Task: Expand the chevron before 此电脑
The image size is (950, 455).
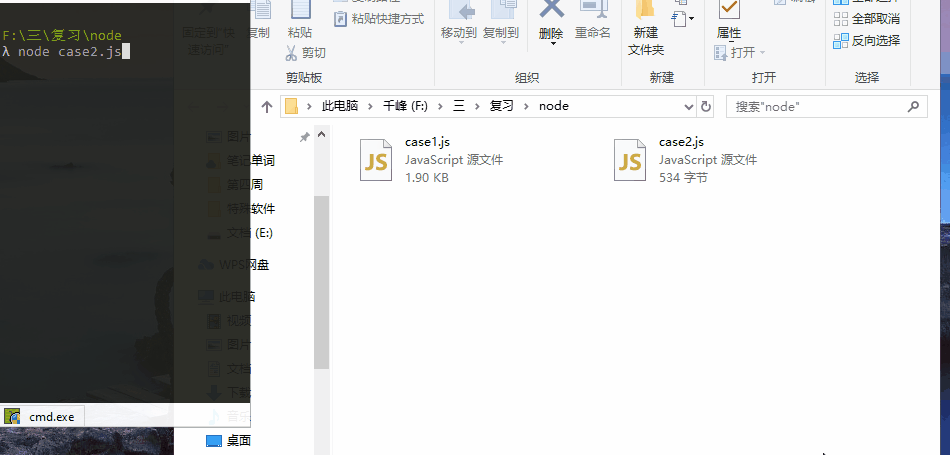Action: coord(309,106)
